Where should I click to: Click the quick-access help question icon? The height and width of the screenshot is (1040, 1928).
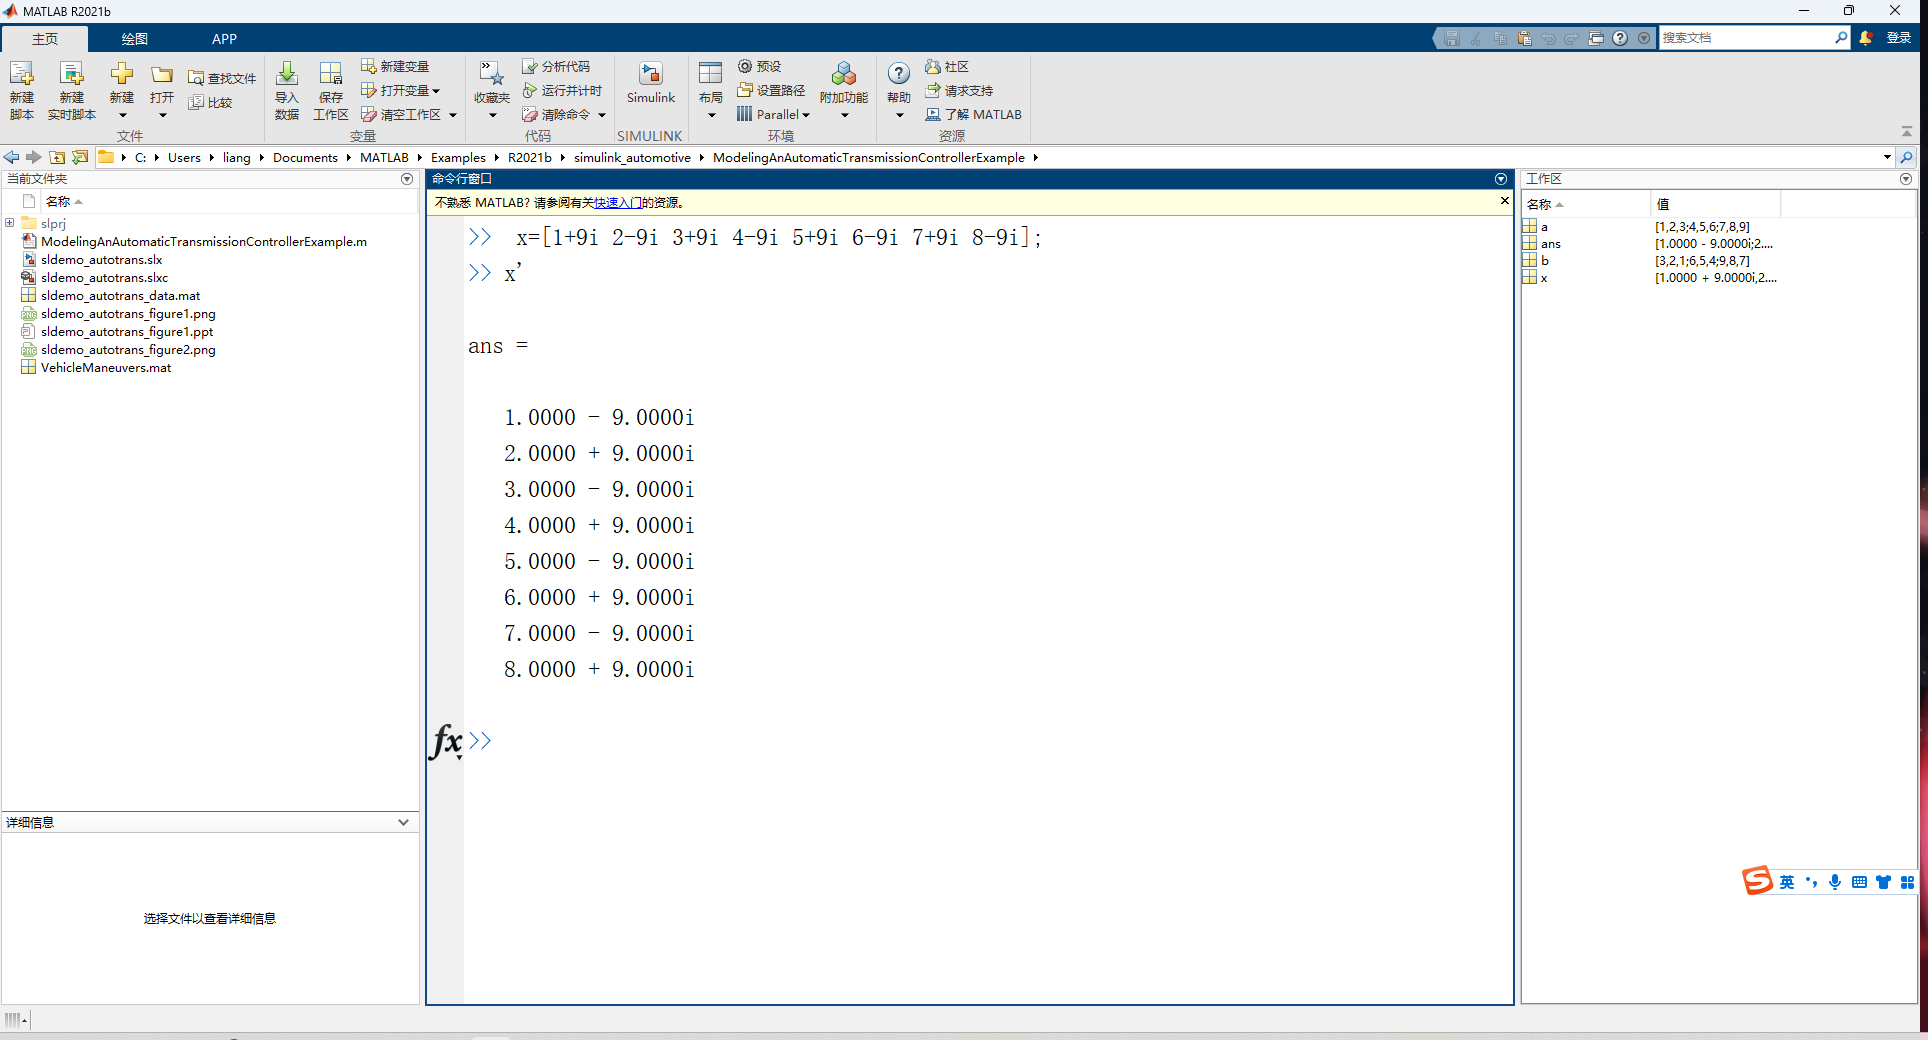click(1620, 38)
